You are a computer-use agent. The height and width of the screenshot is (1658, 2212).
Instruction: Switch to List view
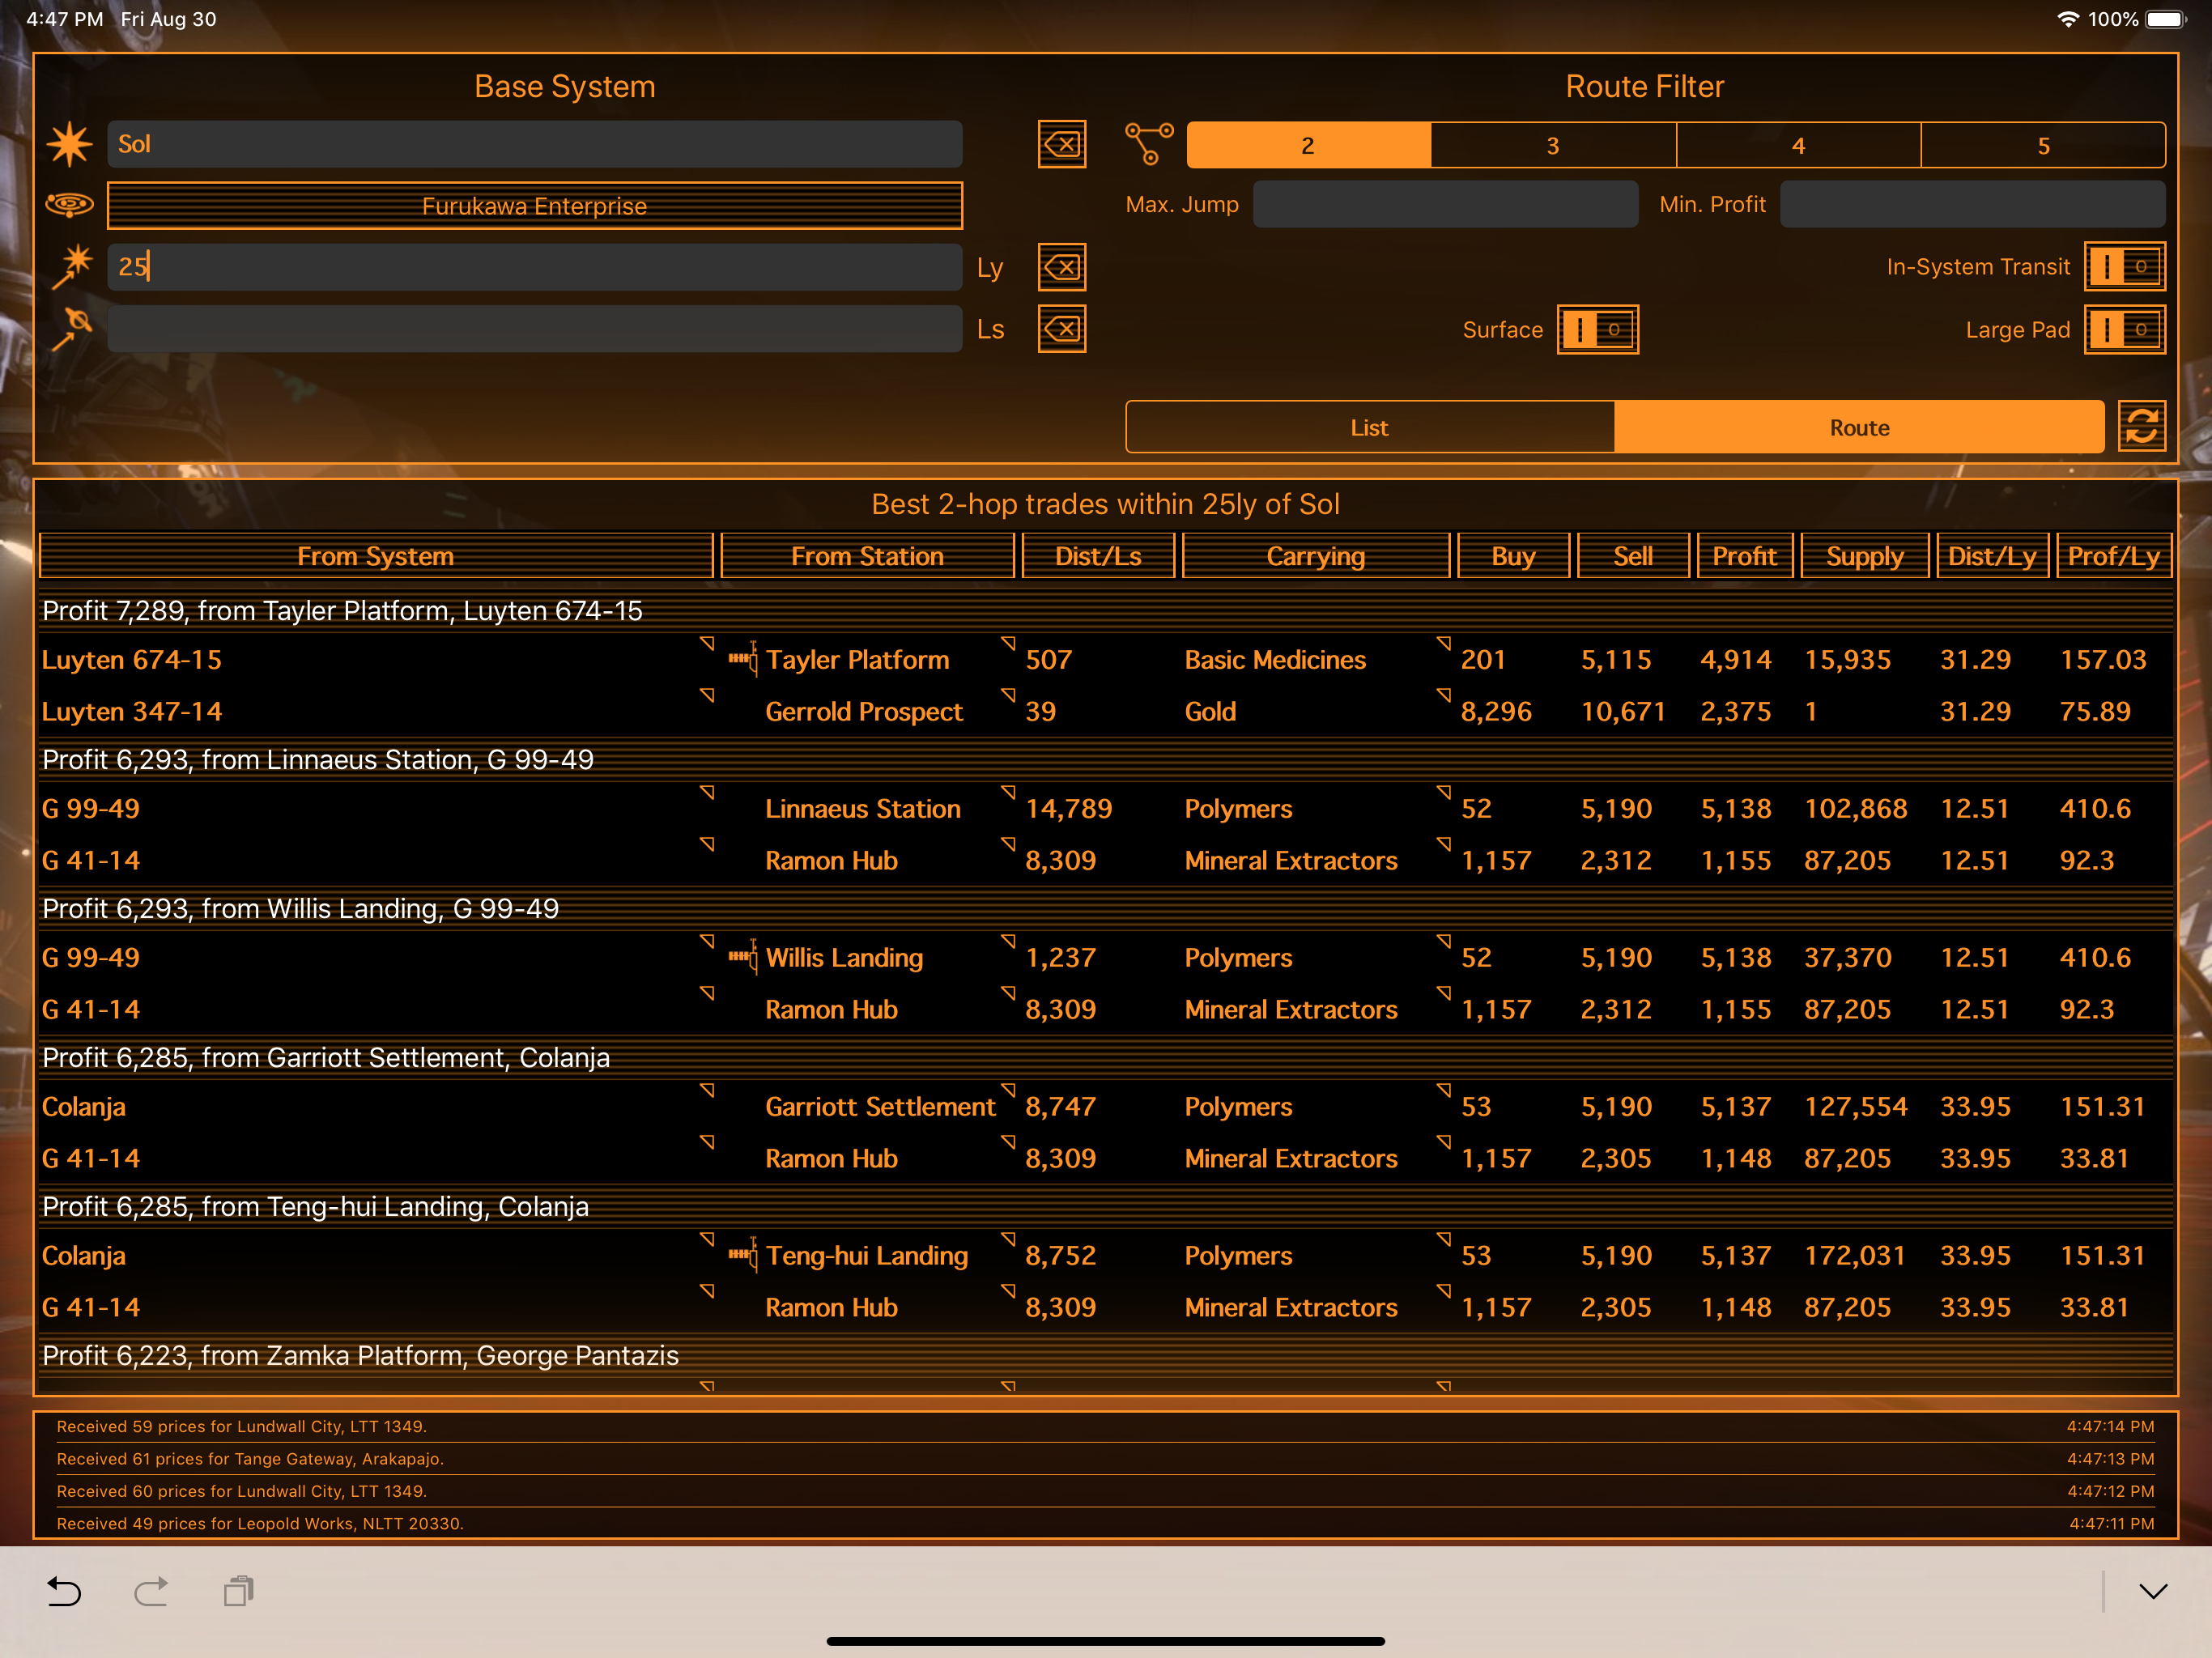click(1369, 427)
